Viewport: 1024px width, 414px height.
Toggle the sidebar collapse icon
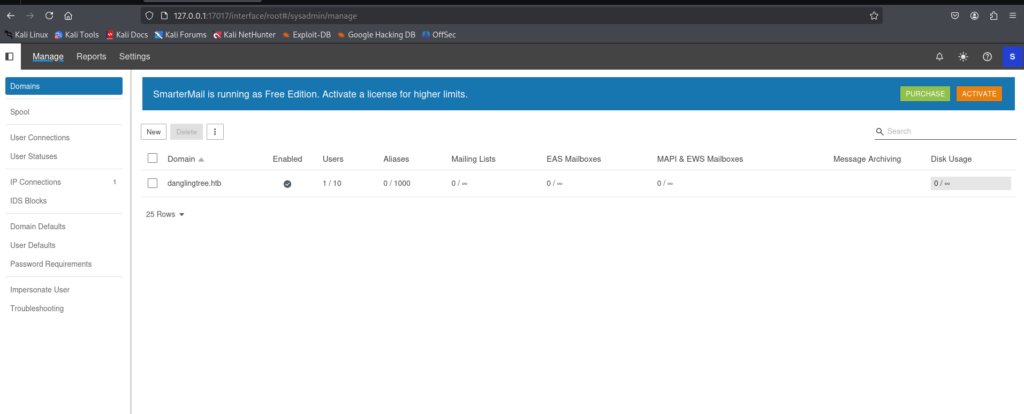point(10,57)
